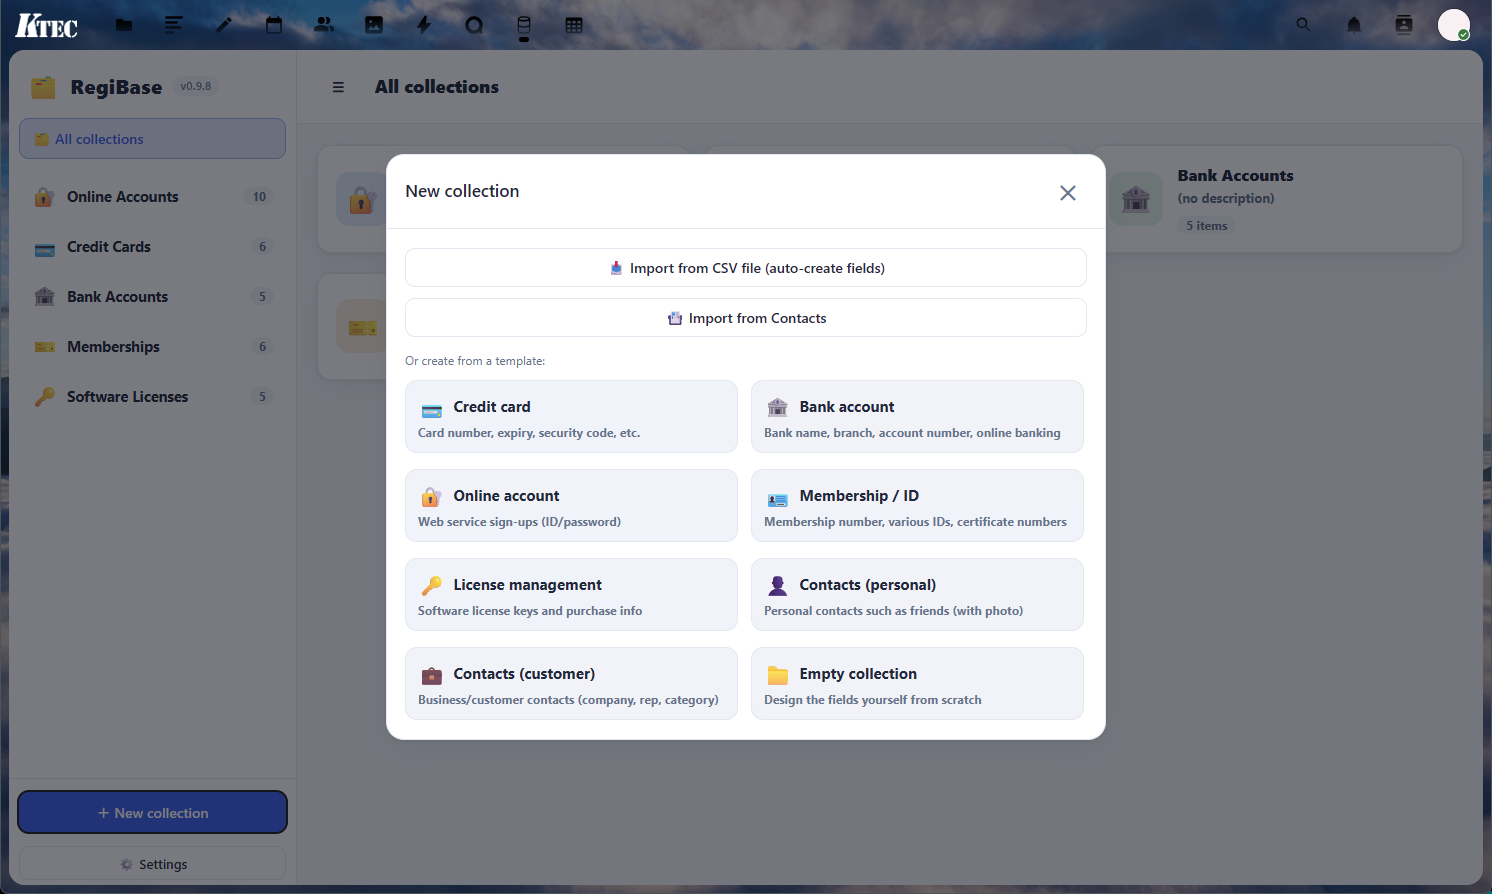Click the Online Accounts count badge 10
The image size is (1492, 894).
[x=260, y=197]
